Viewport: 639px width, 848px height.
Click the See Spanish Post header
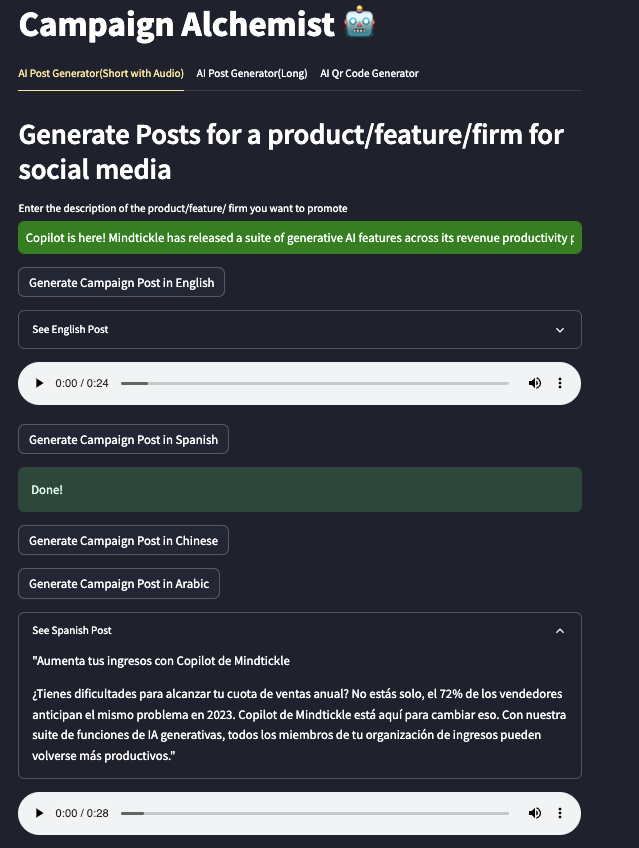click(72, 630)
